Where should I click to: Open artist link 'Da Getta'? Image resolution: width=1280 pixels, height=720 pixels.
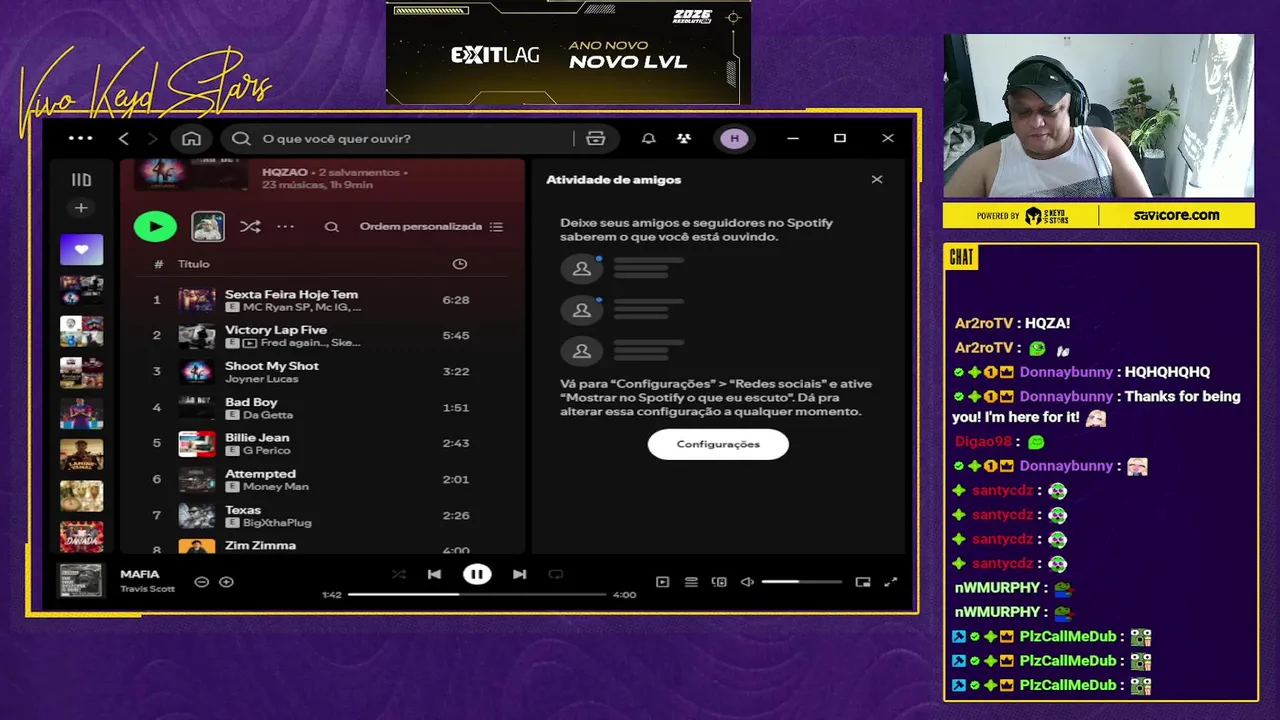(x=268, y=415)
